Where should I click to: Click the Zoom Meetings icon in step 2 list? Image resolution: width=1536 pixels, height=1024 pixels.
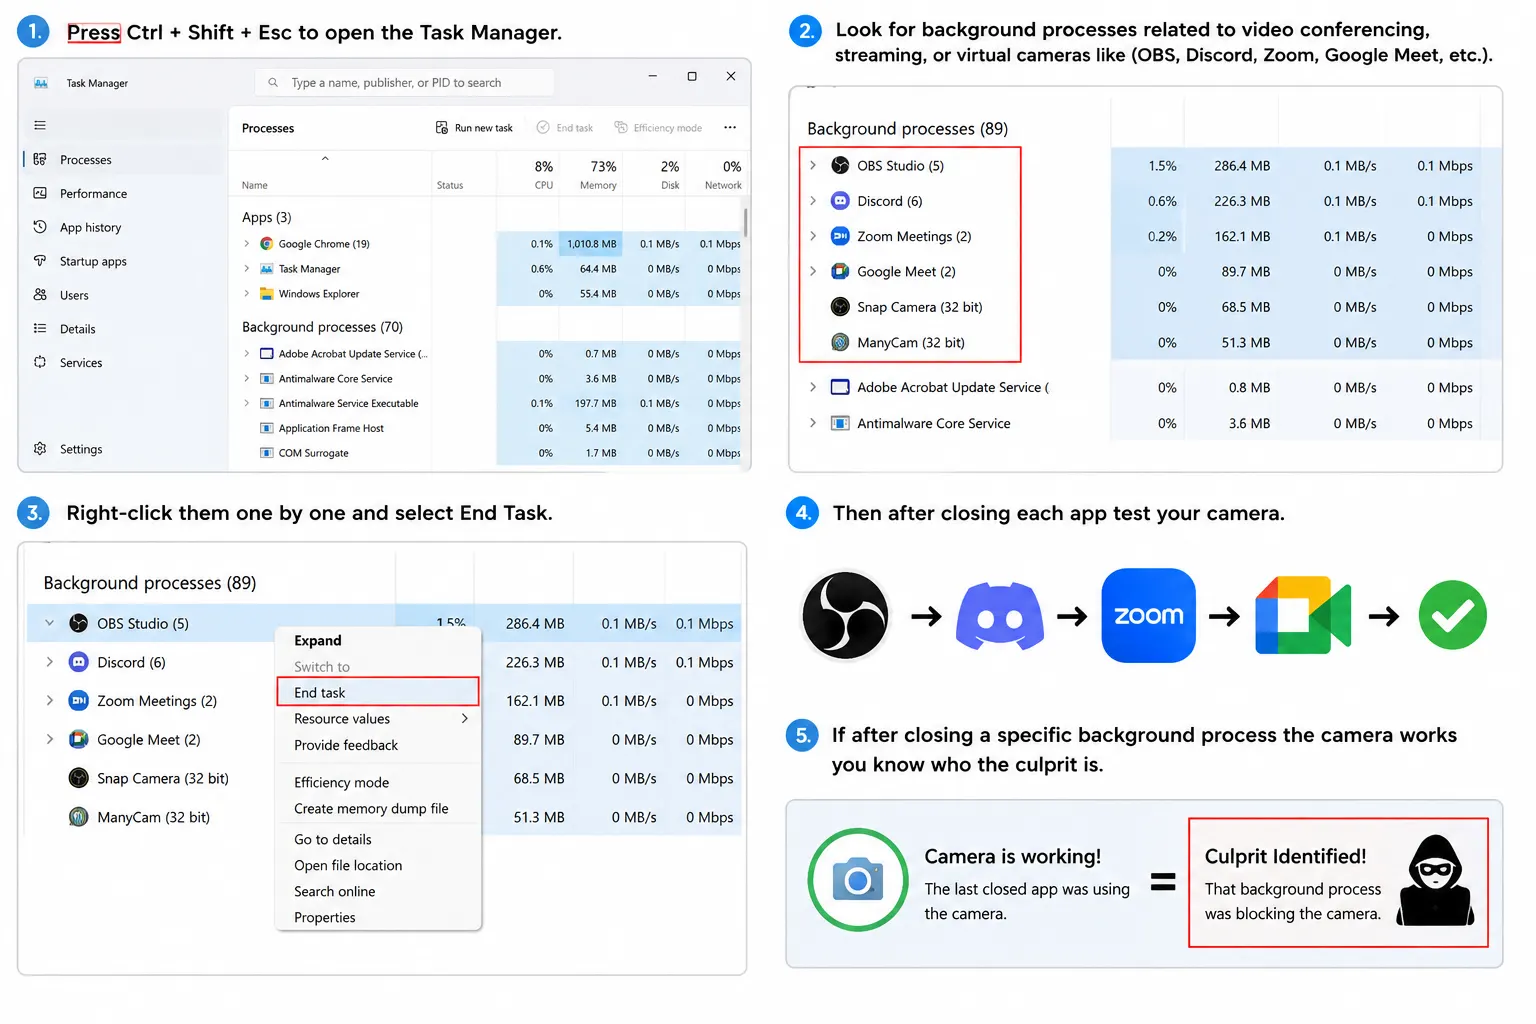pyautogui.click(x=840, y=236)
